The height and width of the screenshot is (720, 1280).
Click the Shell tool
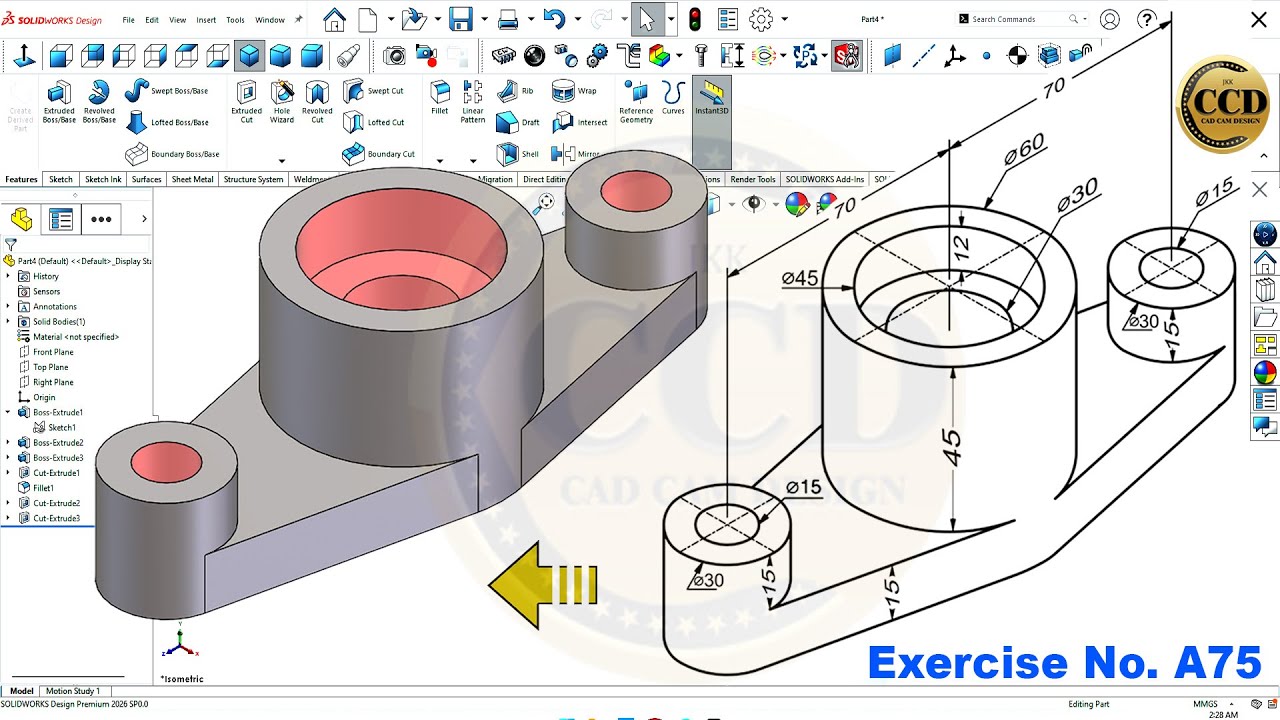(x=518, y=154)
